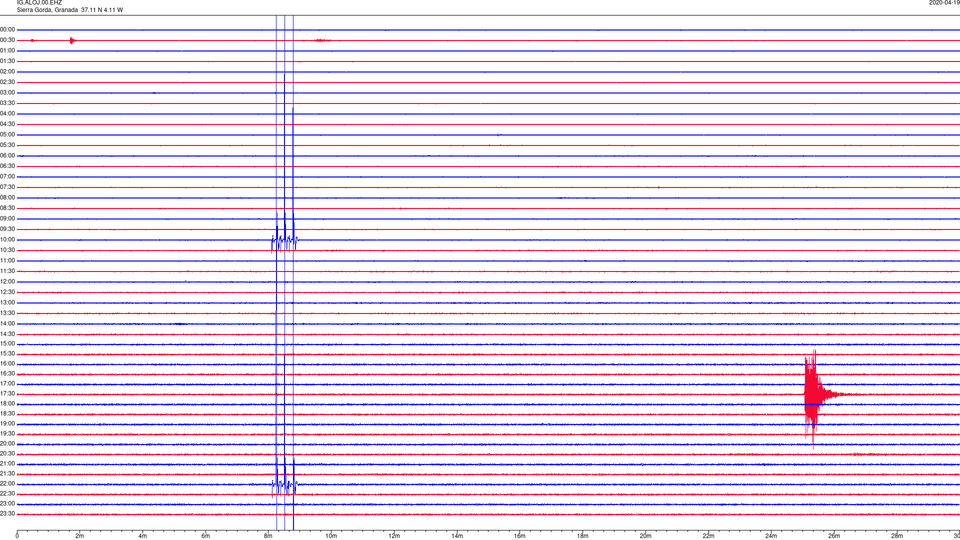
Task: Select the 09:00 time label
Action: click(x=7, y=219)
